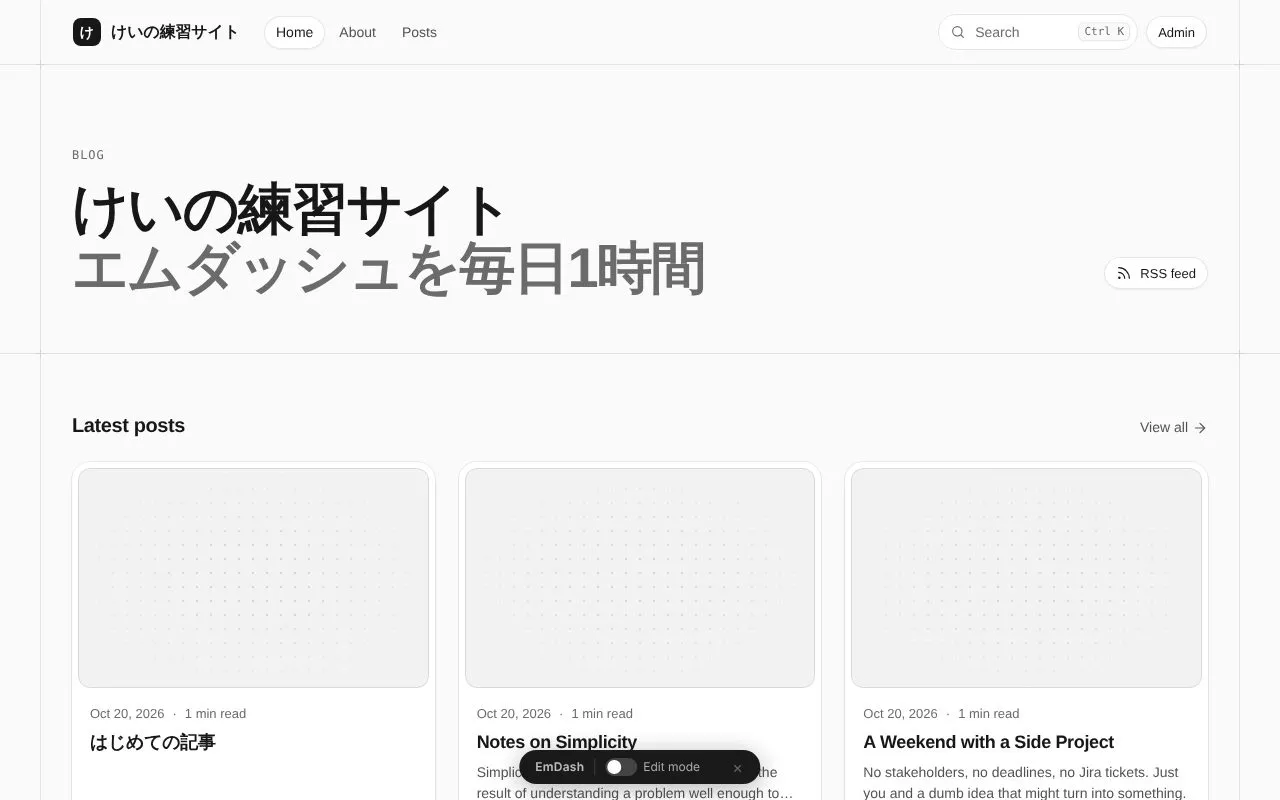1280x800 pixels.
Task: Click the View all link
Action: (x=1173, y=427)
